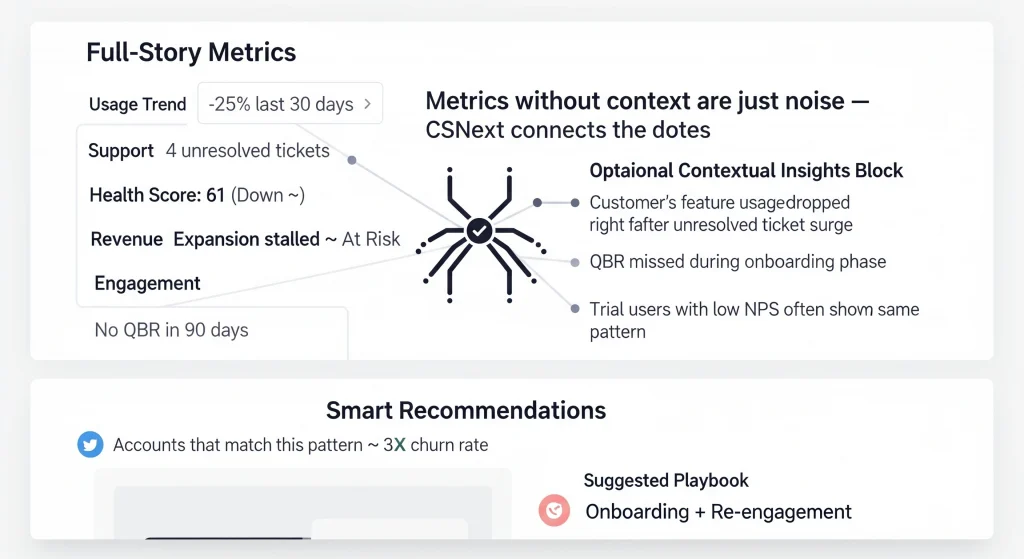Select the Health Score: 61 row

[x=197, y=195]
